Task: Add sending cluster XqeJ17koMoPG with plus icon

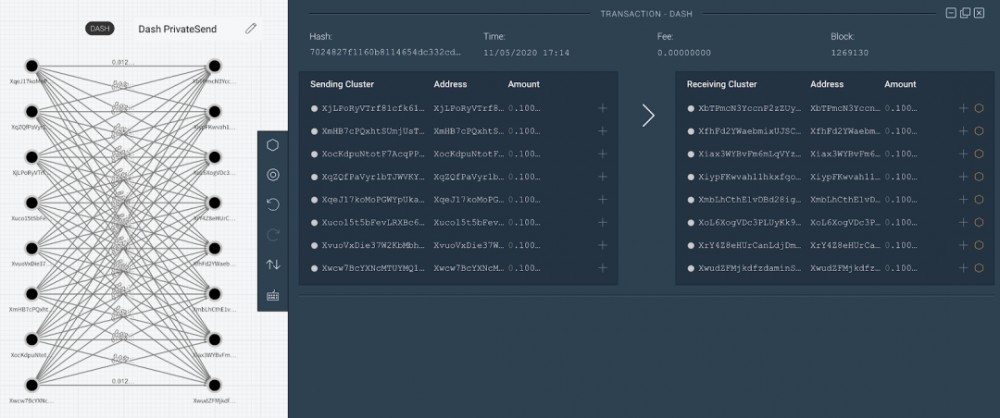Action: coord(603,200)
